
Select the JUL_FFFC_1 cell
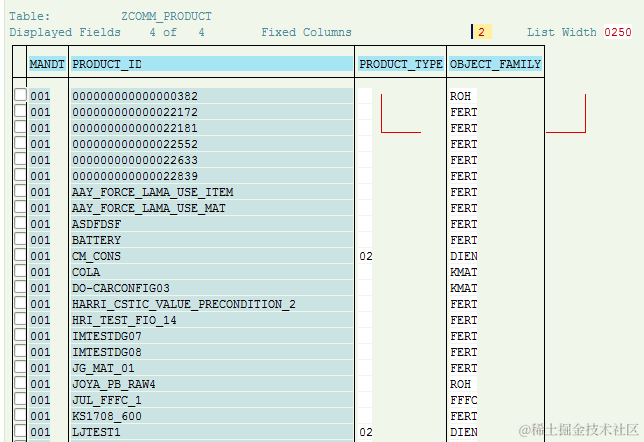[212, 400]
